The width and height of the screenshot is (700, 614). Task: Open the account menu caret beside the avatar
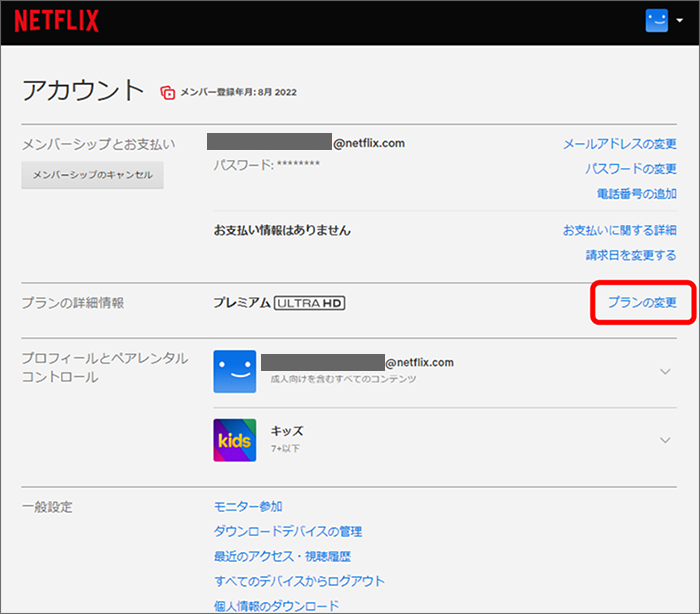679,21
